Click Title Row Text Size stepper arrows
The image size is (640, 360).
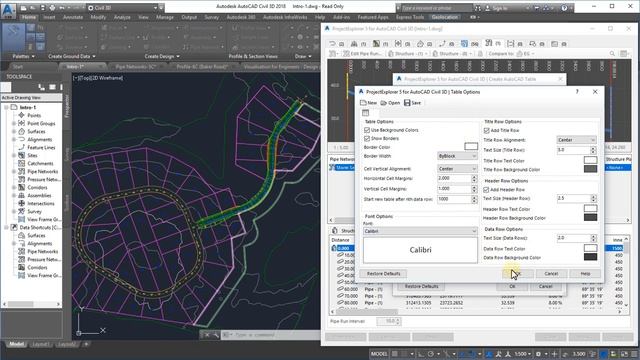(x=593, y=150)
